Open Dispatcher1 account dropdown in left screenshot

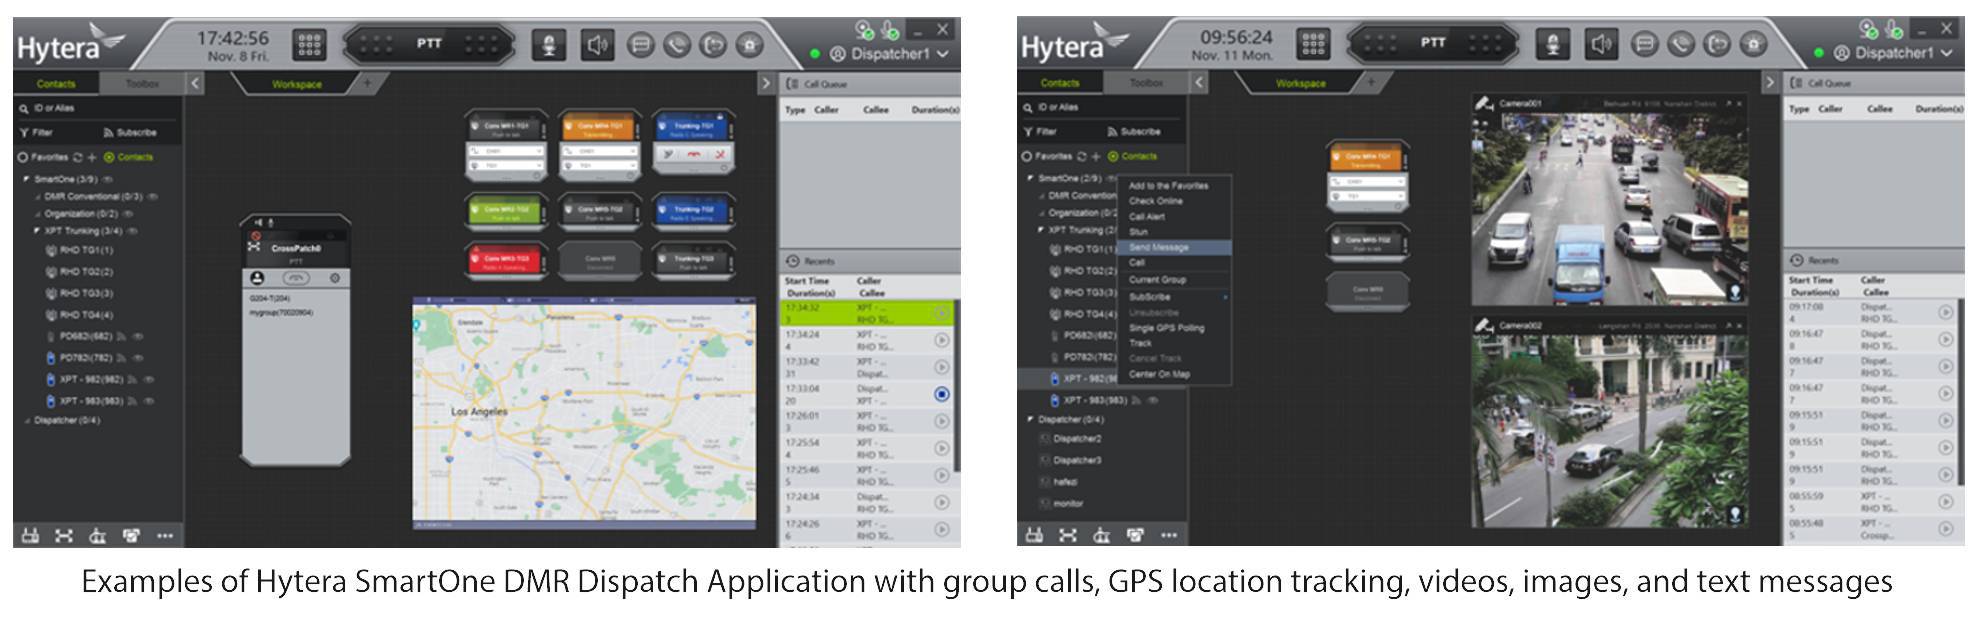coord(941,54)
